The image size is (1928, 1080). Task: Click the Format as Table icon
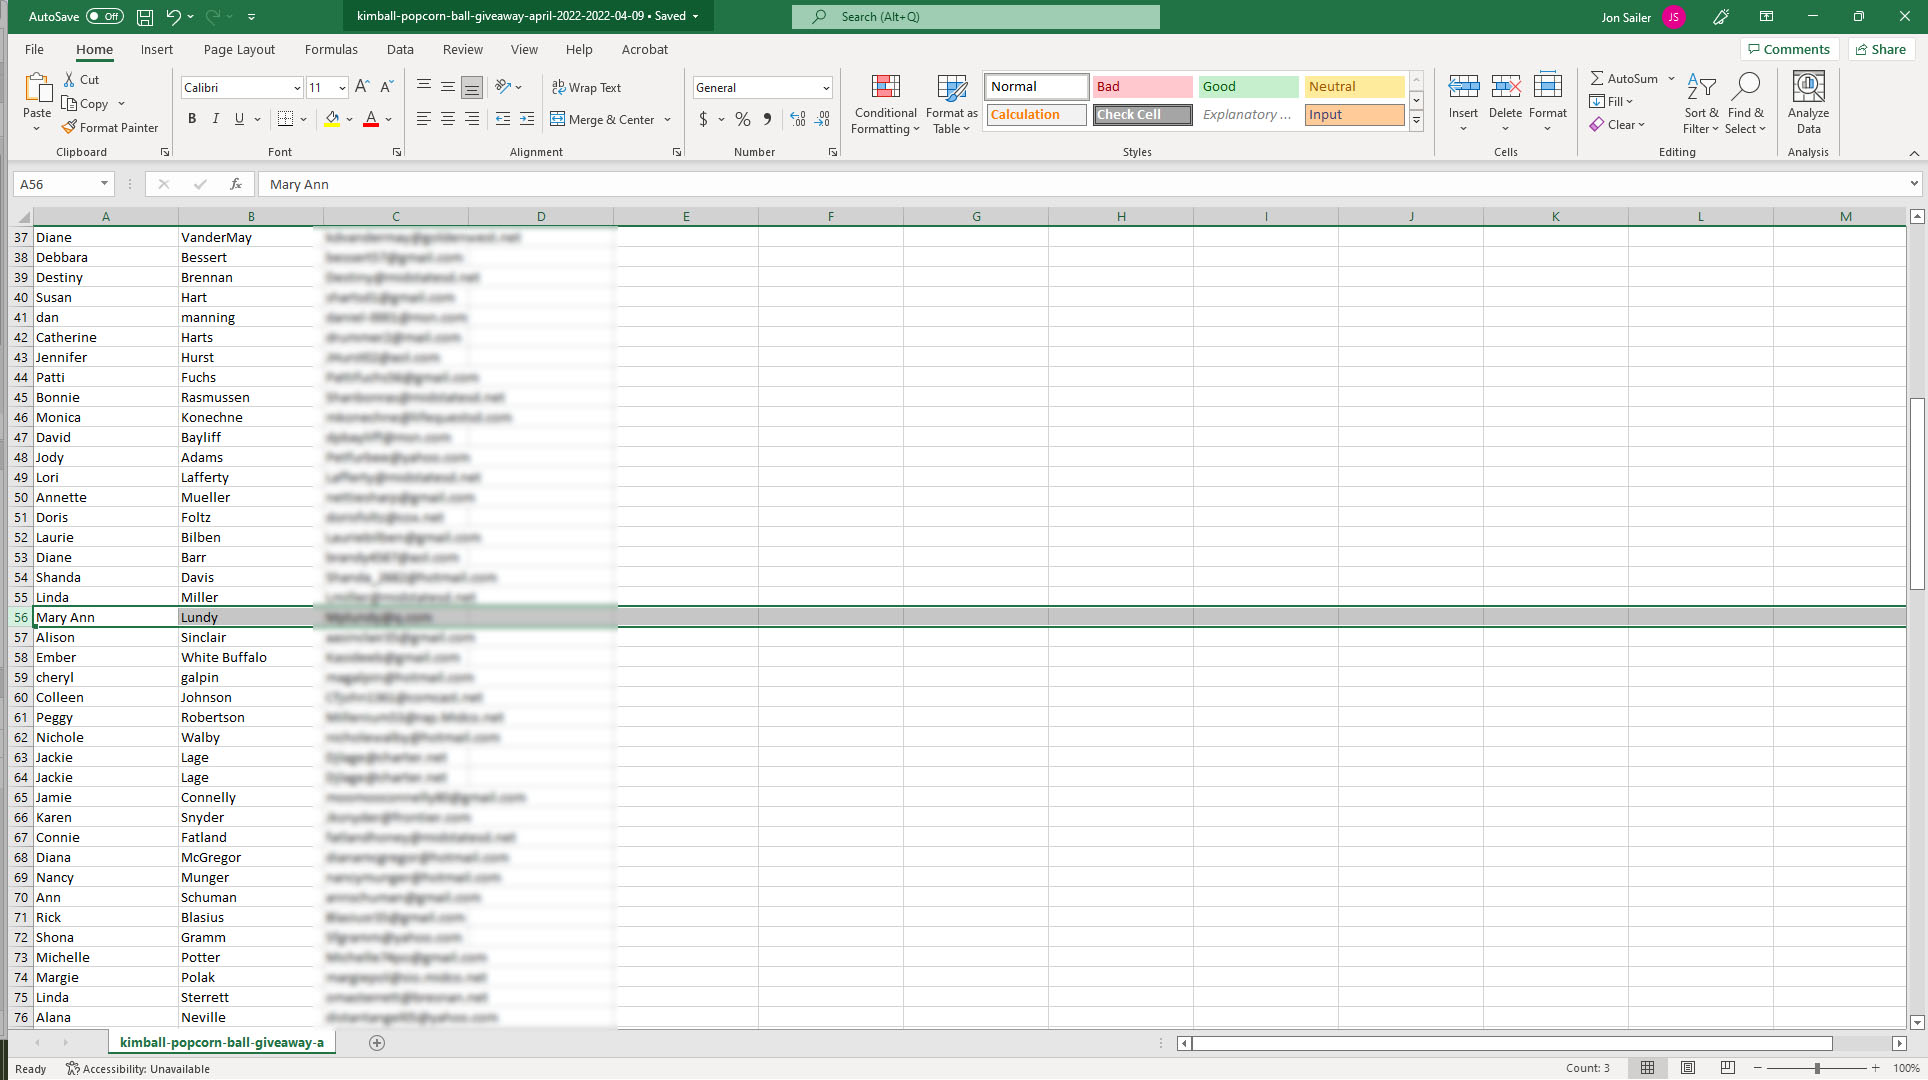click(x=951, y=88)
